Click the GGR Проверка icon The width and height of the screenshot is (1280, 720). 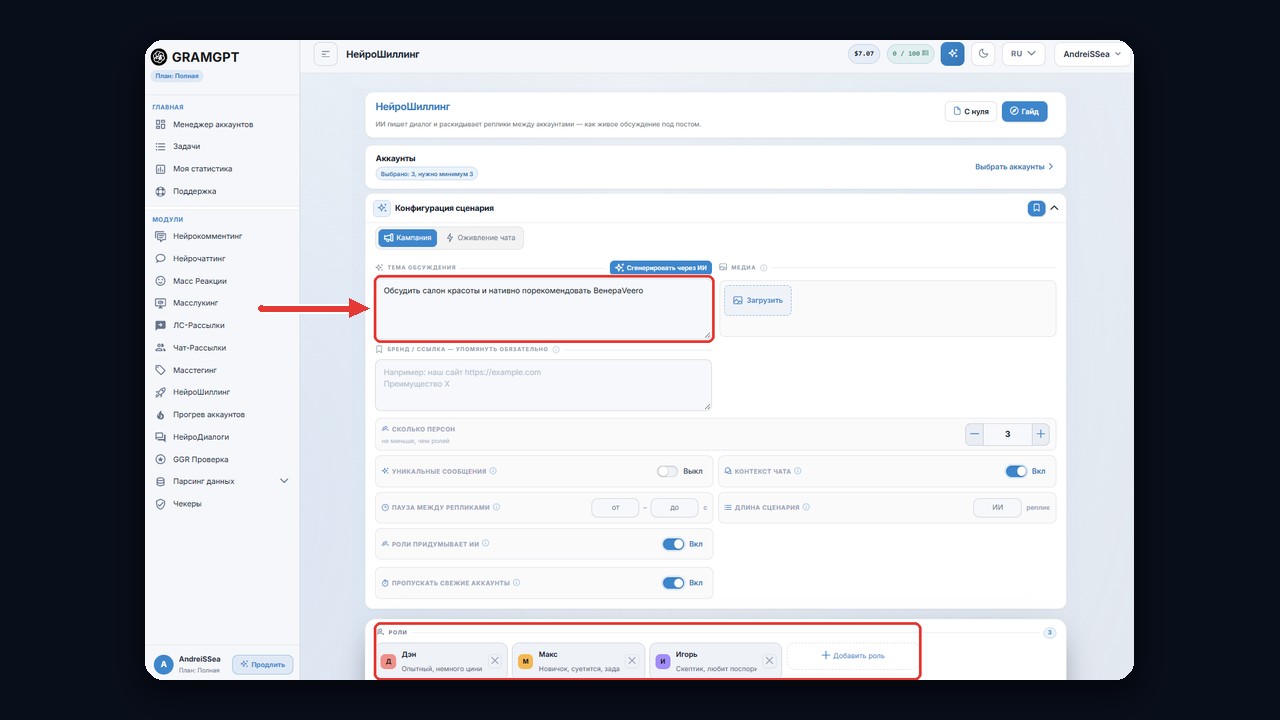161,460
